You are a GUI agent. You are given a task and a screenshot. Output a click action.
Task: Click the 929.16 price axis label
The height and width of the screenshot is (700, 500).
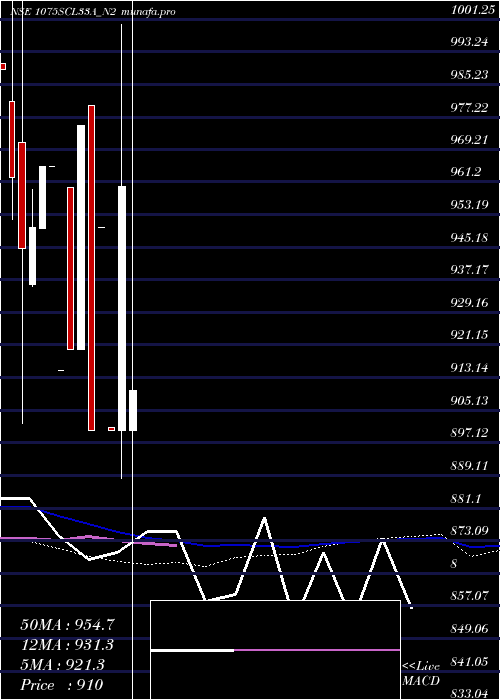point(469,303)
